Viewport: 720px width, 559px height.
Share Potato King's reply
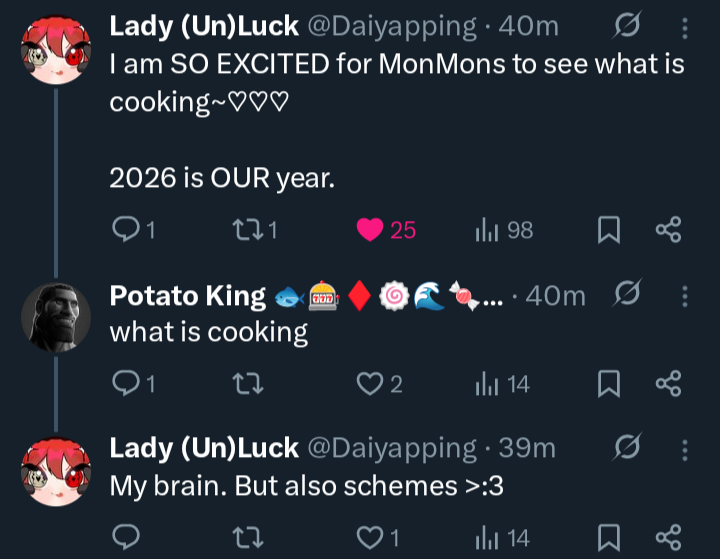click(x=669, y=384)
